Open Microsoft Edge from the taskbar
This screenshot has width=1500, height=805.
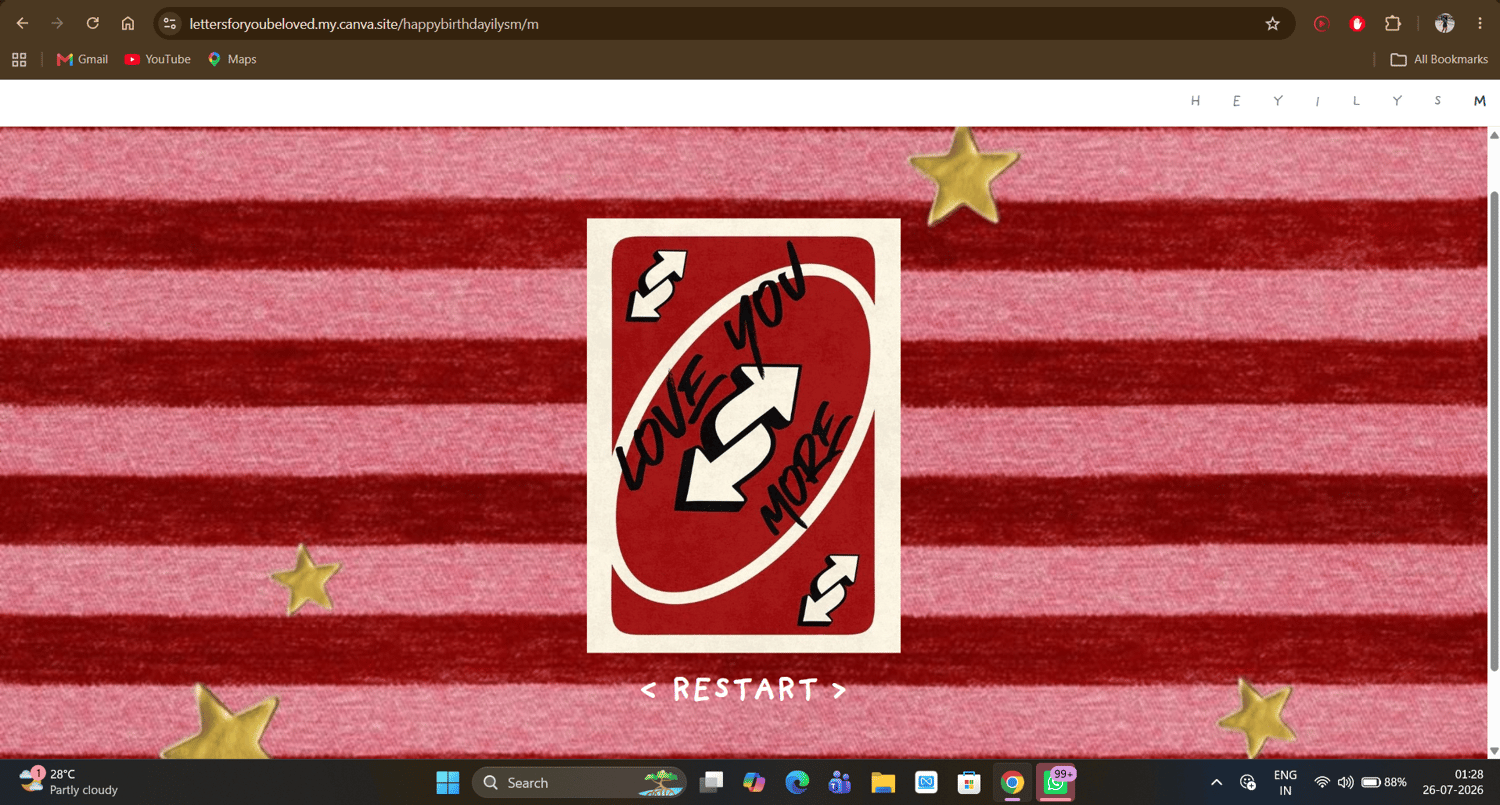coord(797,782)
